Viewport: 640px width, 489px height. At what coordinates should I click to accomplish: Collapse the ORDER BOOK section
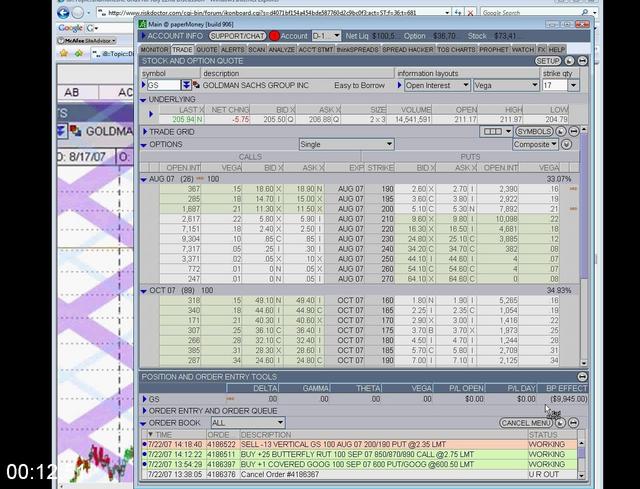click(x=143, y=423)
